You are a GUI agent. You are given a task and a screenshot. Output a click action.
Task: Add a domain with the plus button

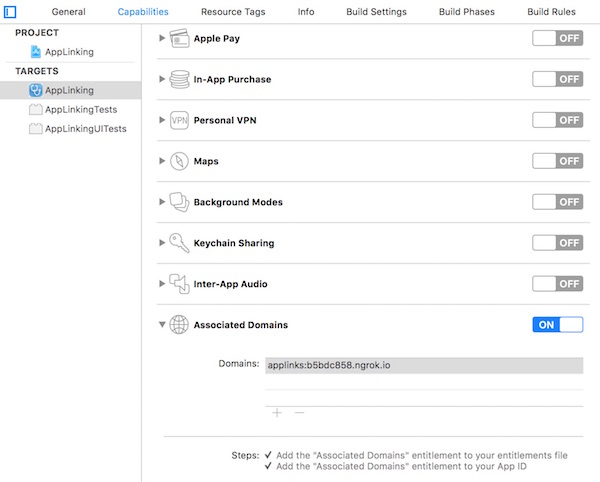click(277, 413)
